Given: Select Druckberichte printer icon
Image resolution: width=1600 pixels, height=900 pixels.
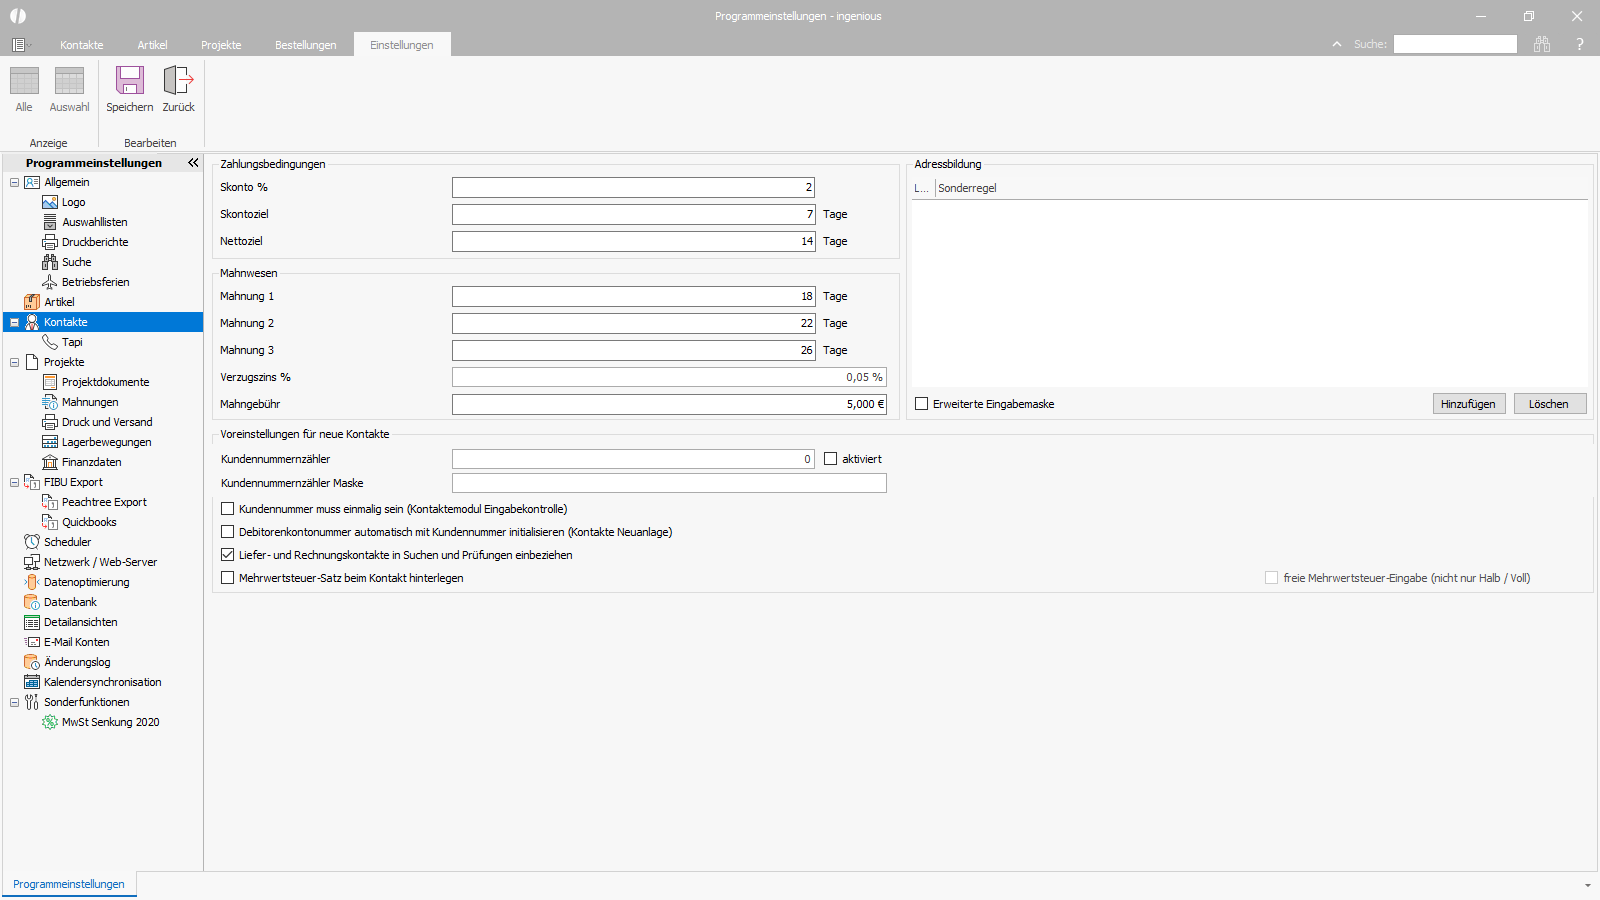Looking at the screenshot, I should 50,242.
